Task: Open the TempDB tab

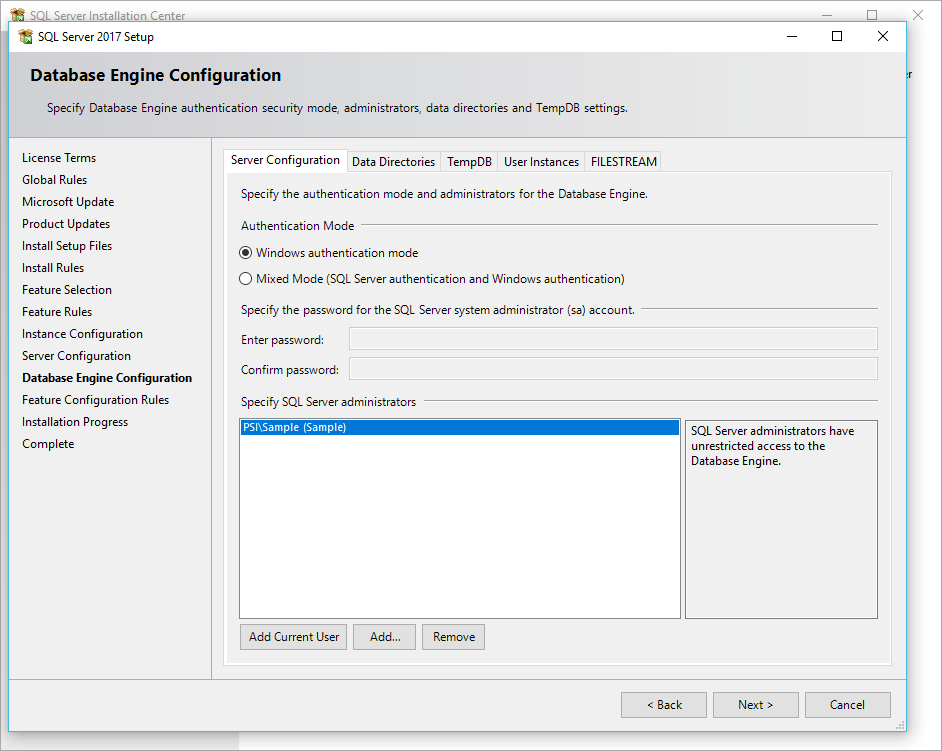Action: tap(469, 162)
